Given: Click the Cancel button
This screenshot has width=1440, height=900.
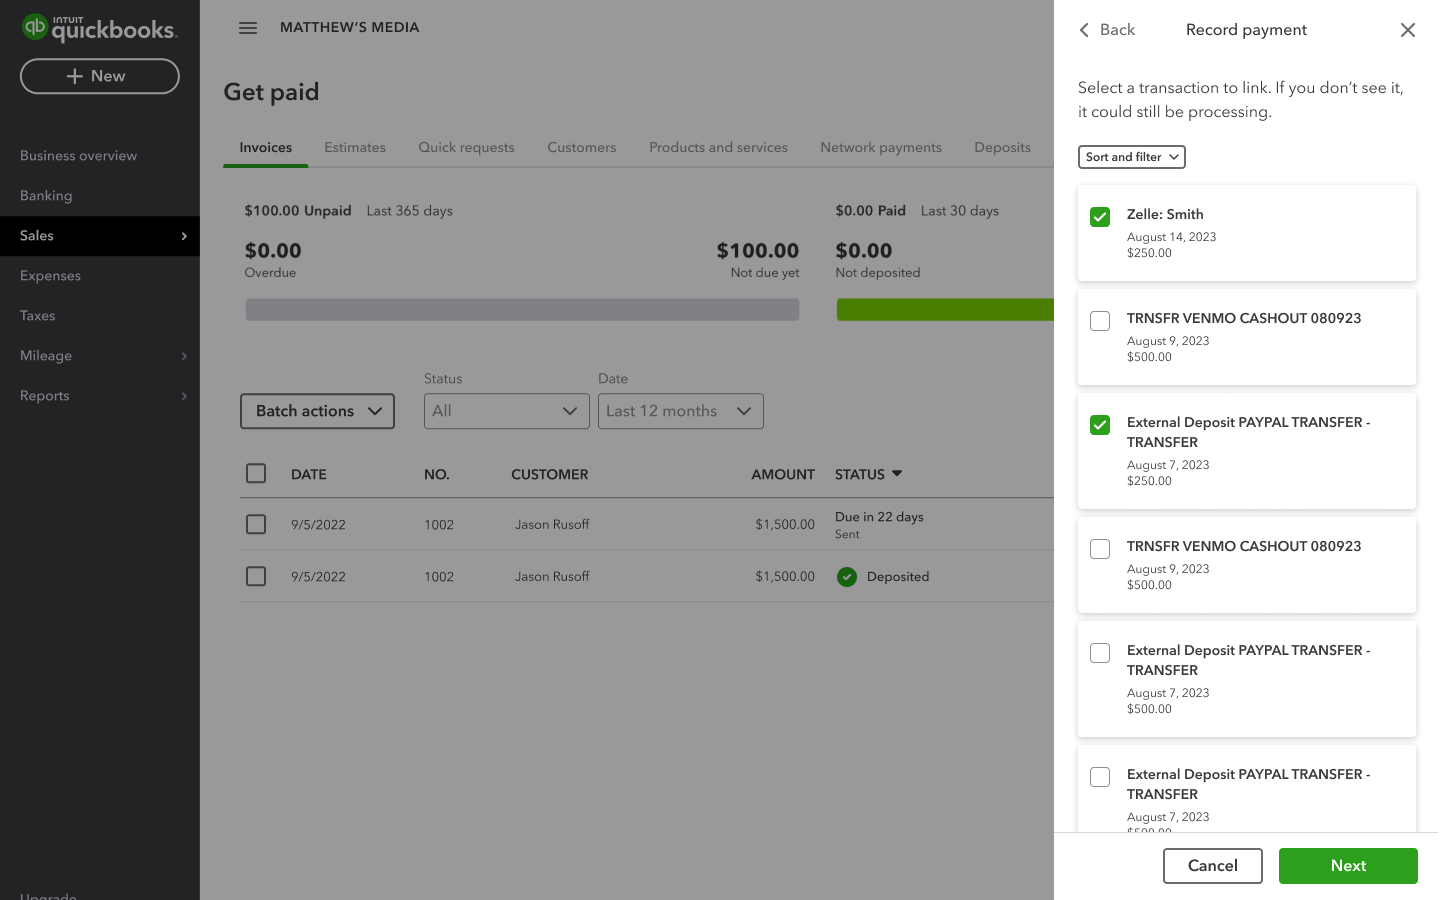Looking at the screenshot, I should click(x=1213, y=866).
